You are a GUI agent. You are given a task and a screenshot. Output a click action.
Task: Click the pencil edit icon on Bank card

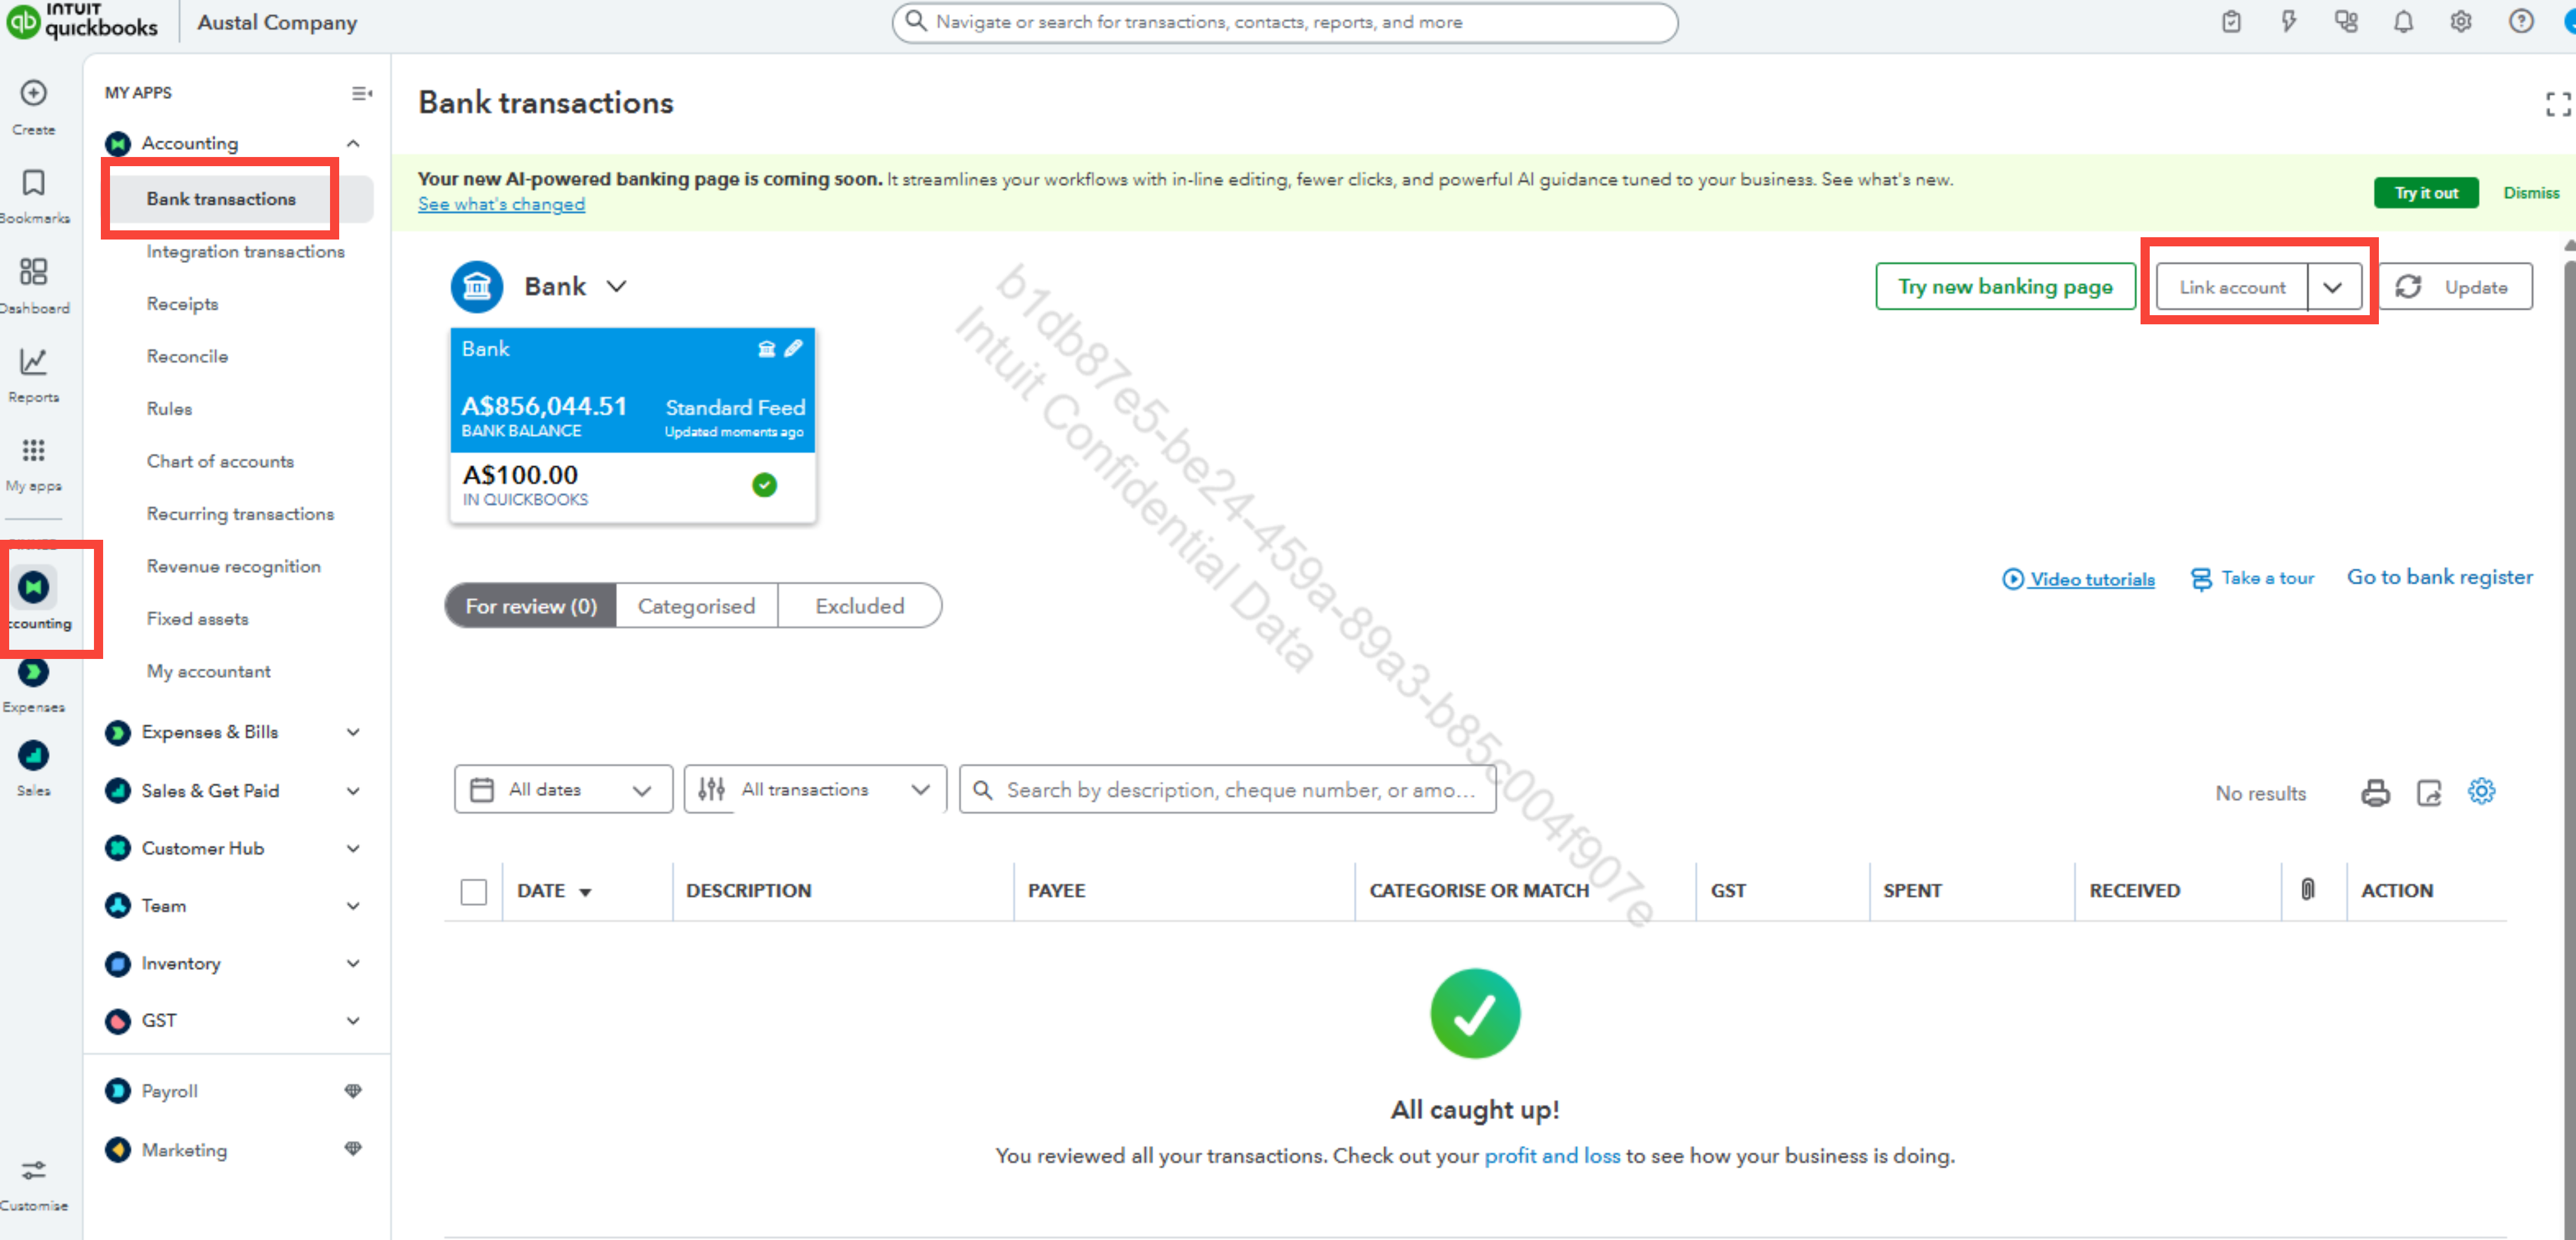793,348
